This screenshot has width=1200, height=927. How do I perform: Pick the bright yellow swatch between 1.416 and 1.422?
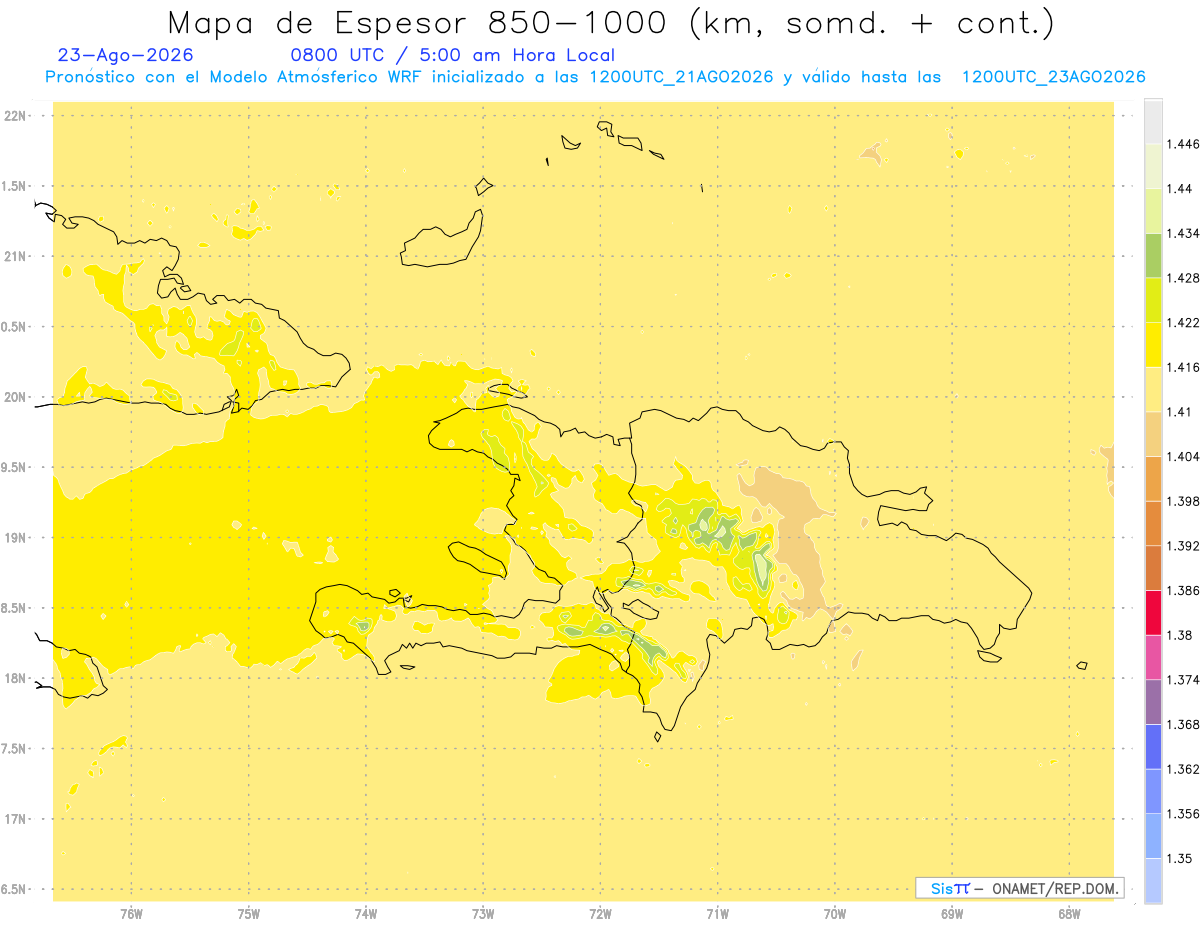1153,344
